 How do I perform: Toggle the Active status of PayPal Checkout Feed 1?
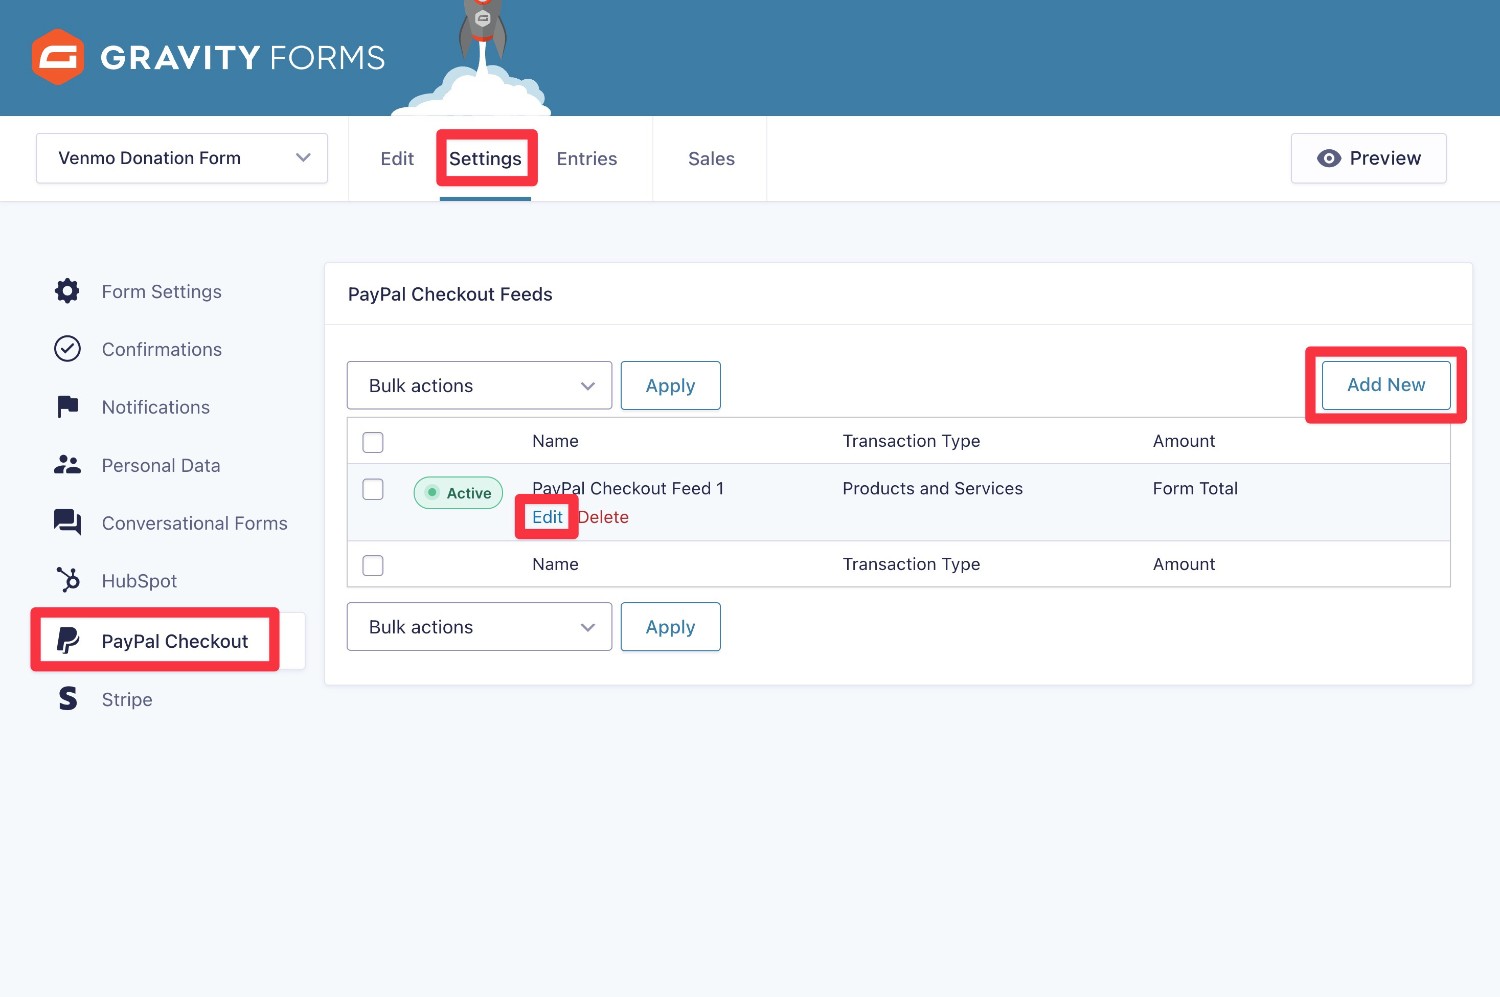pos(458,492)
